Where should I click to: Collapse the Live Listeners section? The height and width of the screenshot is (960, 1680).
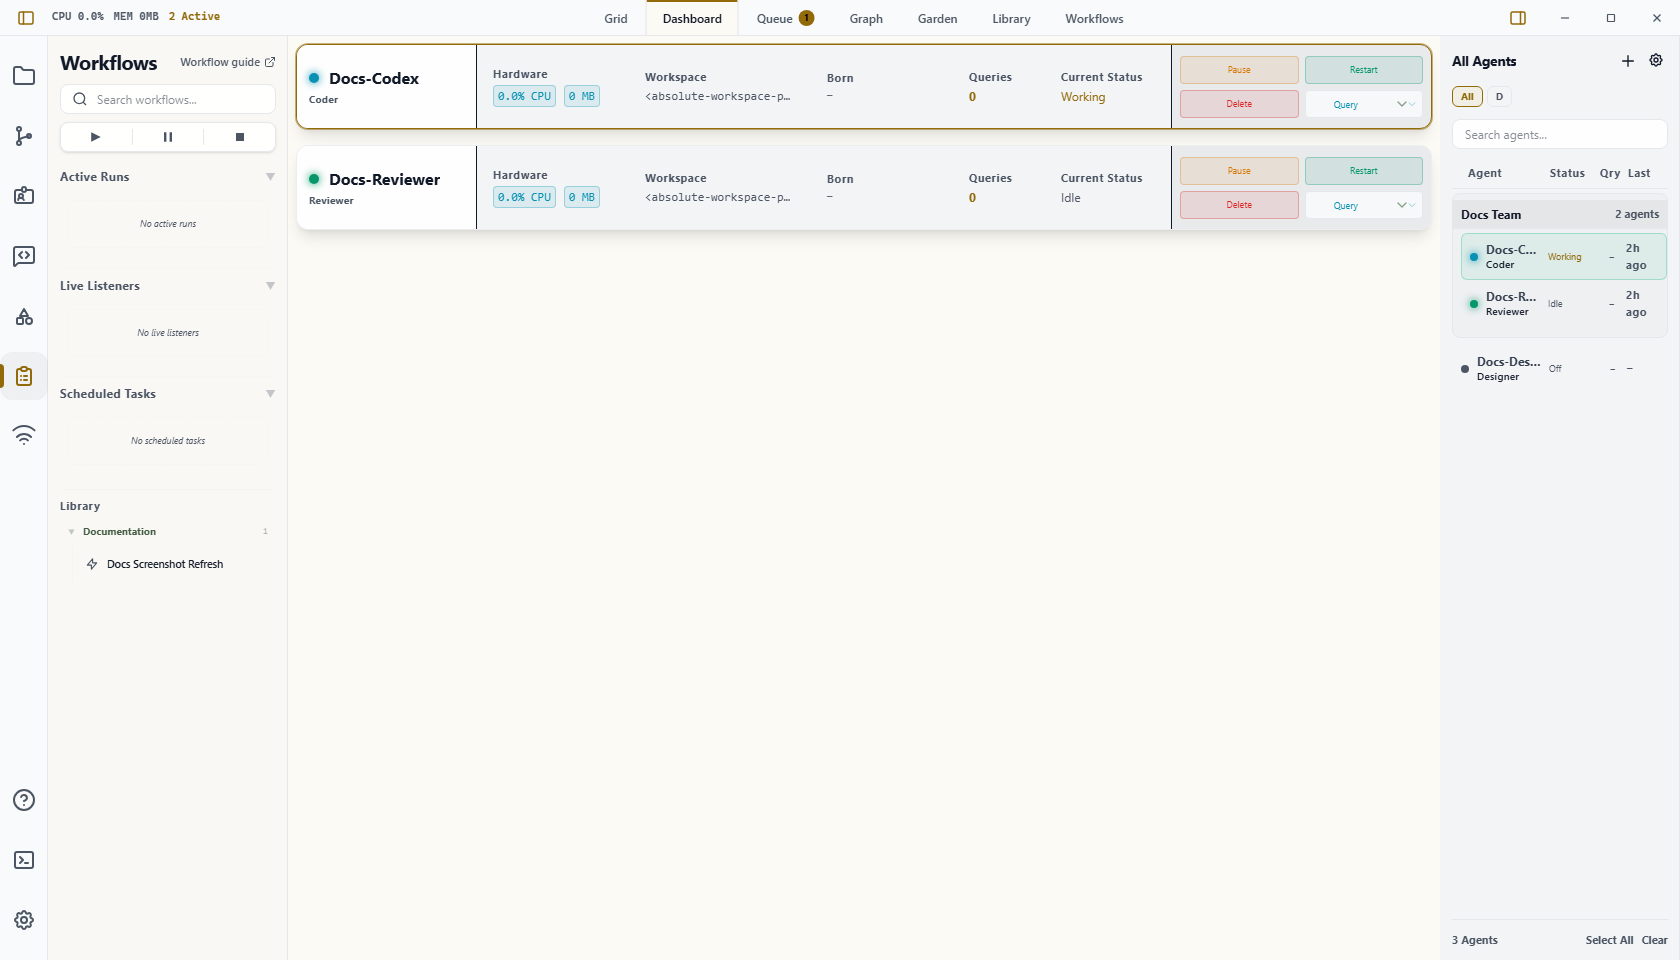[270, 286]
